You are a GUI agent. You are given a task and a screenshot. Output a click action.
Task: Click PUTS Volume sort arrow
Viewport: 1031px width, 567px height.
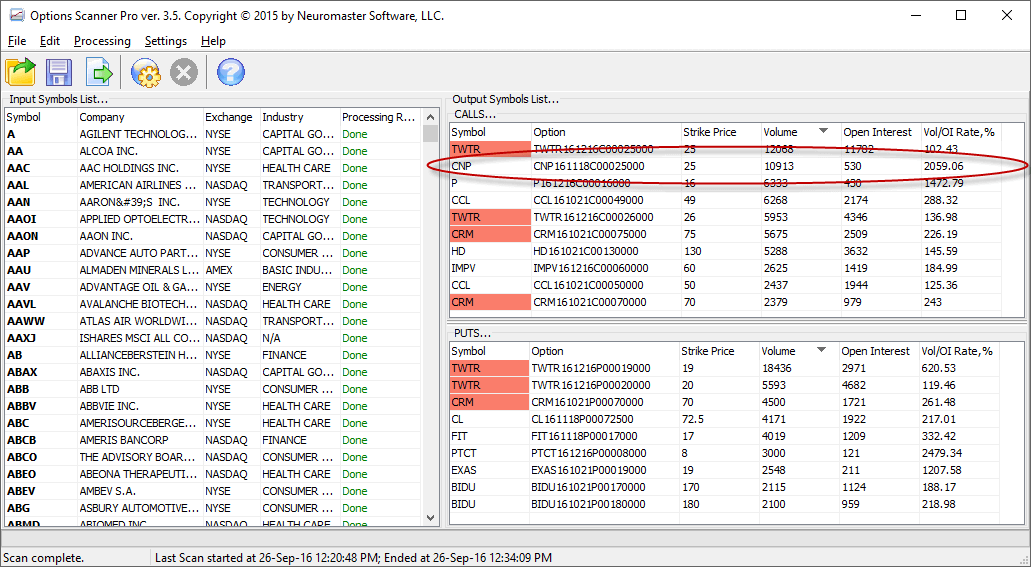[821, 351]
